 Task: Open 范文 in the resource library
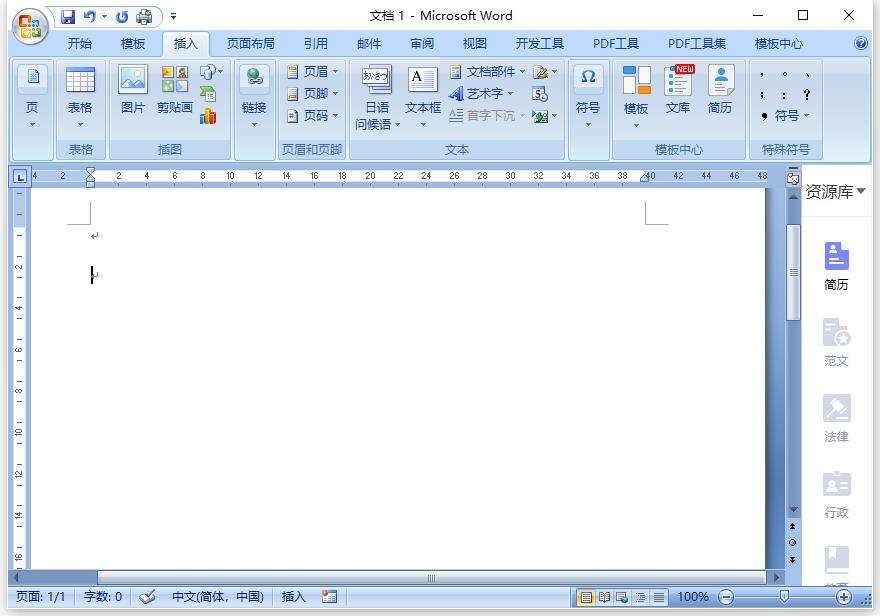pos(836,342)
